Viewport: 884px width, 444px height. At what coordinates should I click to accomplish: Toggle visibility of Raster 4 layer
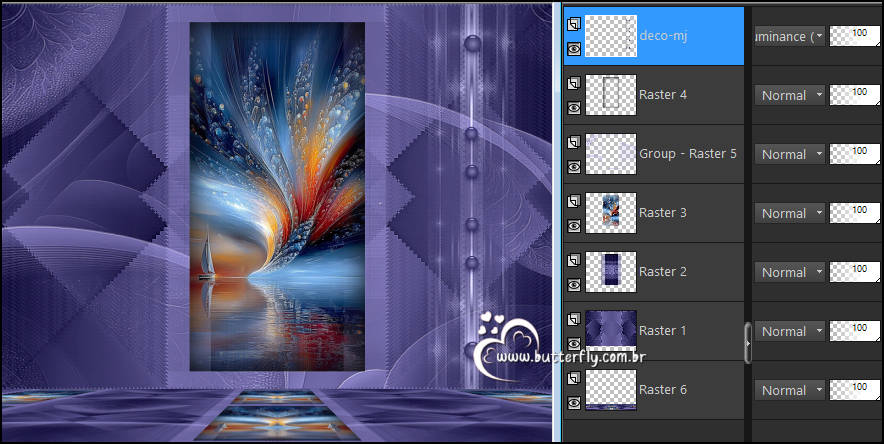point(573,107)
